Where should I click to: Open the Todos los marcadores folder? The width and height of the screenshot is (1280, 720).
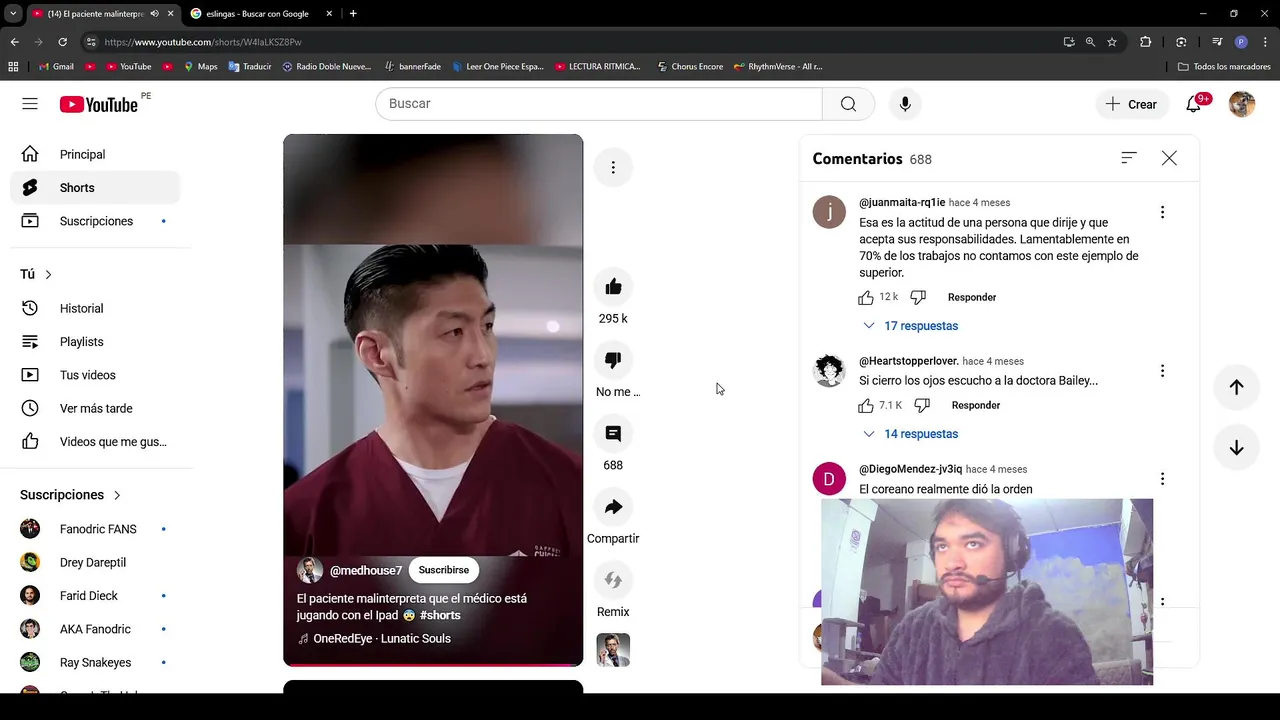coord(1224,66)
